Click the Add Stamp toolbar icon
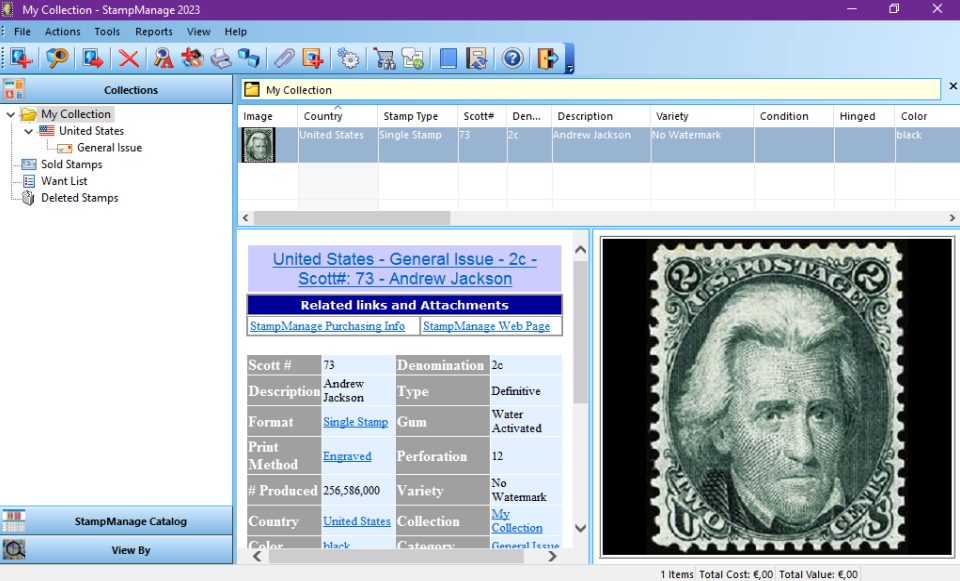960x581 pixels. [21, 58]
